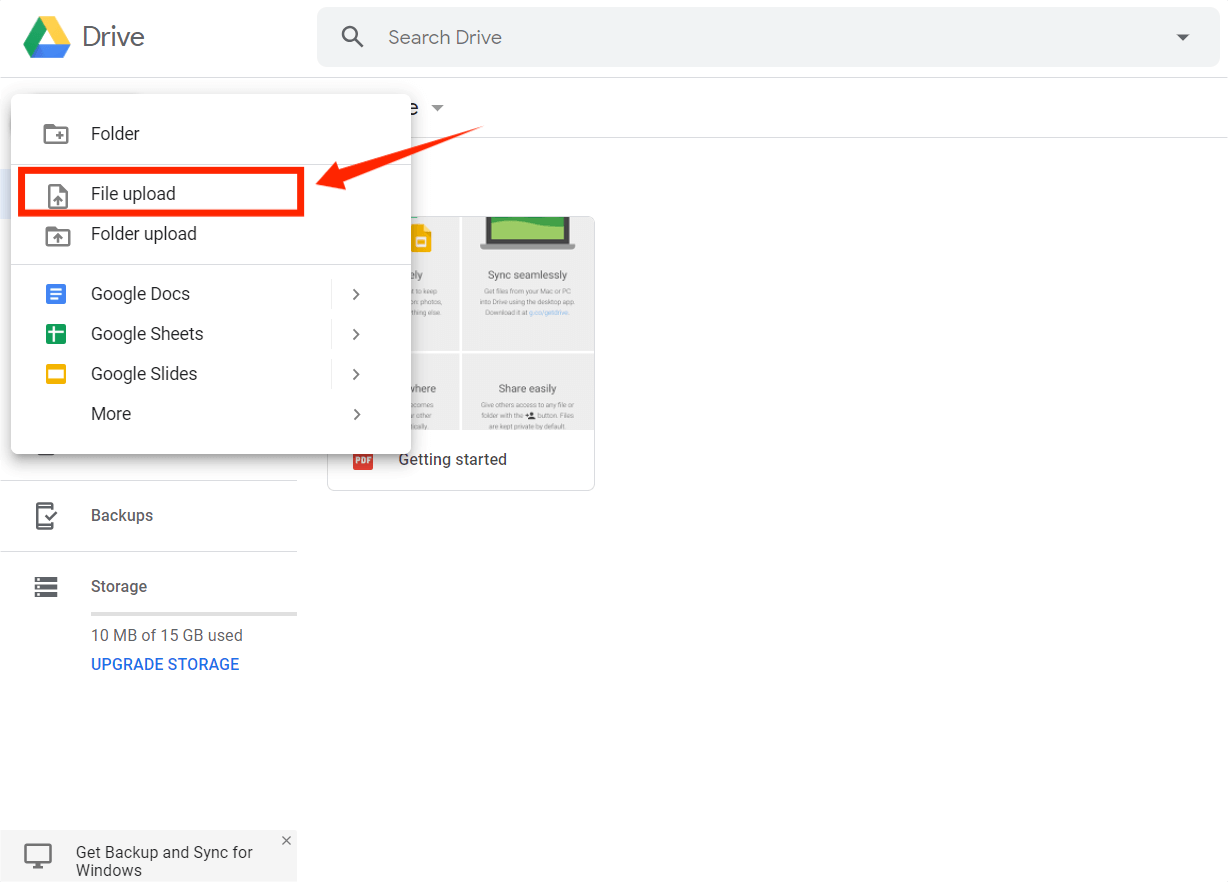Click the monitor icon for Backup and Sync
This screenshot has width=1228, height=882.
pos(38,856)
